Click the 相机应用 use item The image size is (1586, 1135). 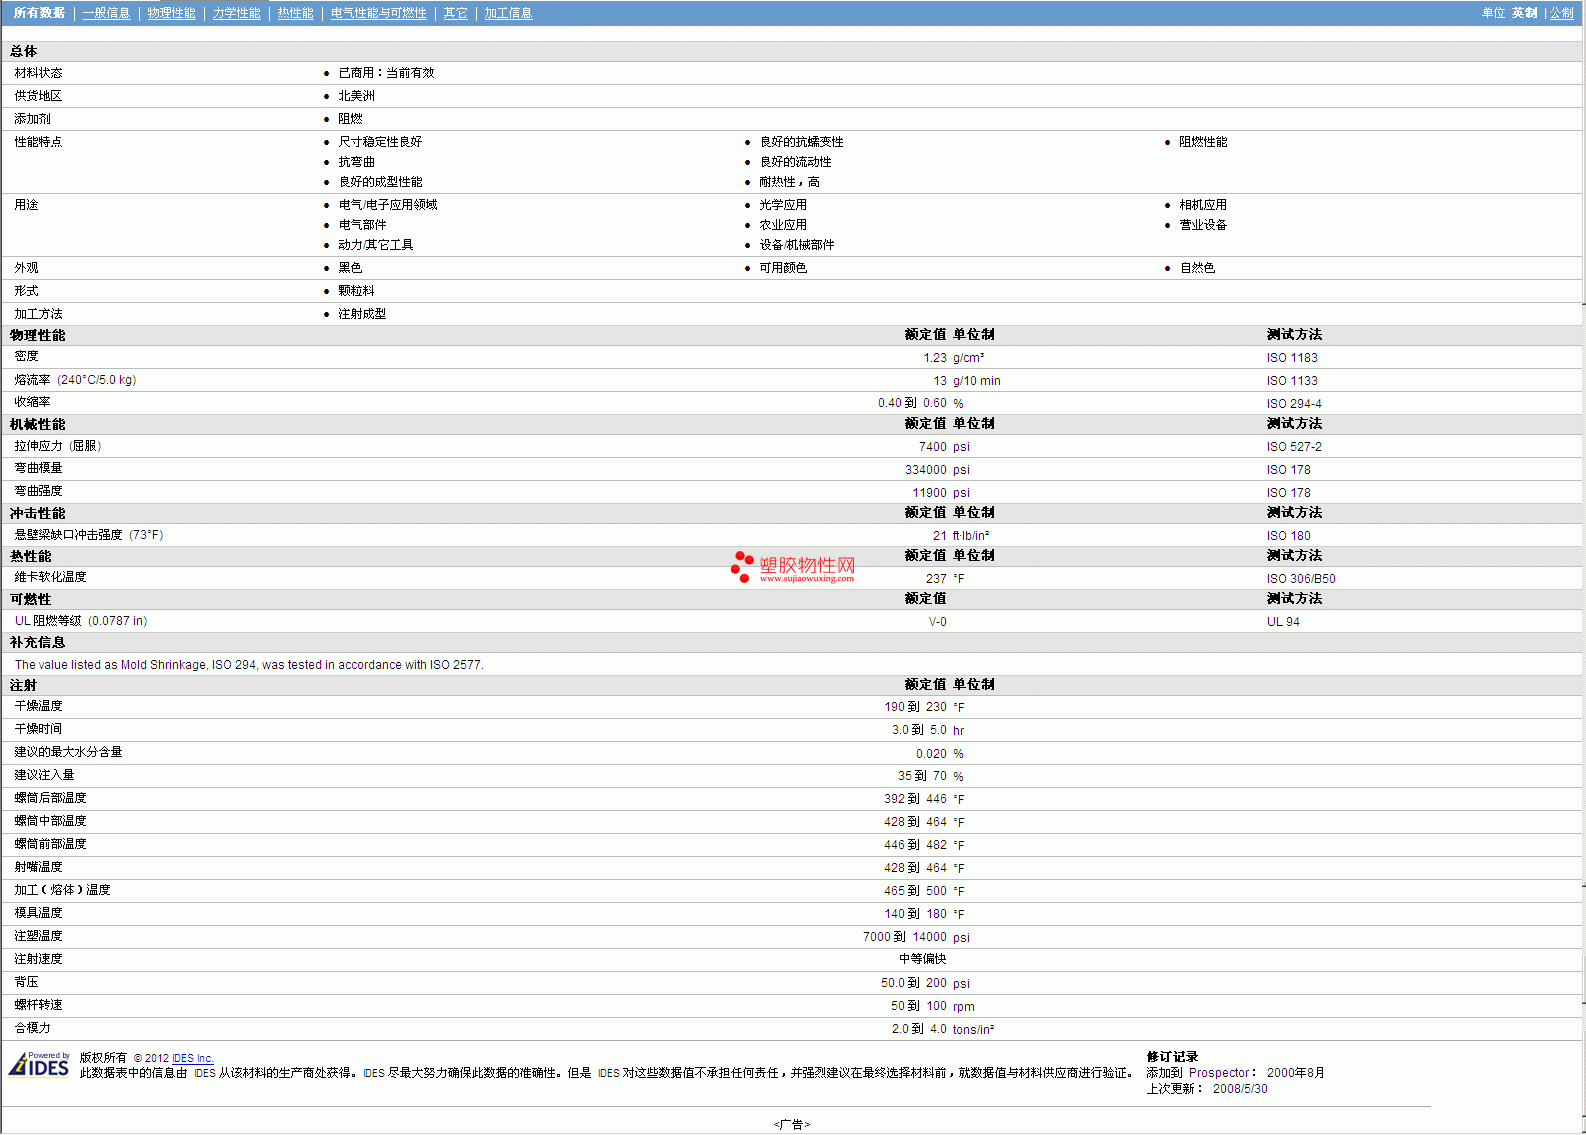(1203, 205)
